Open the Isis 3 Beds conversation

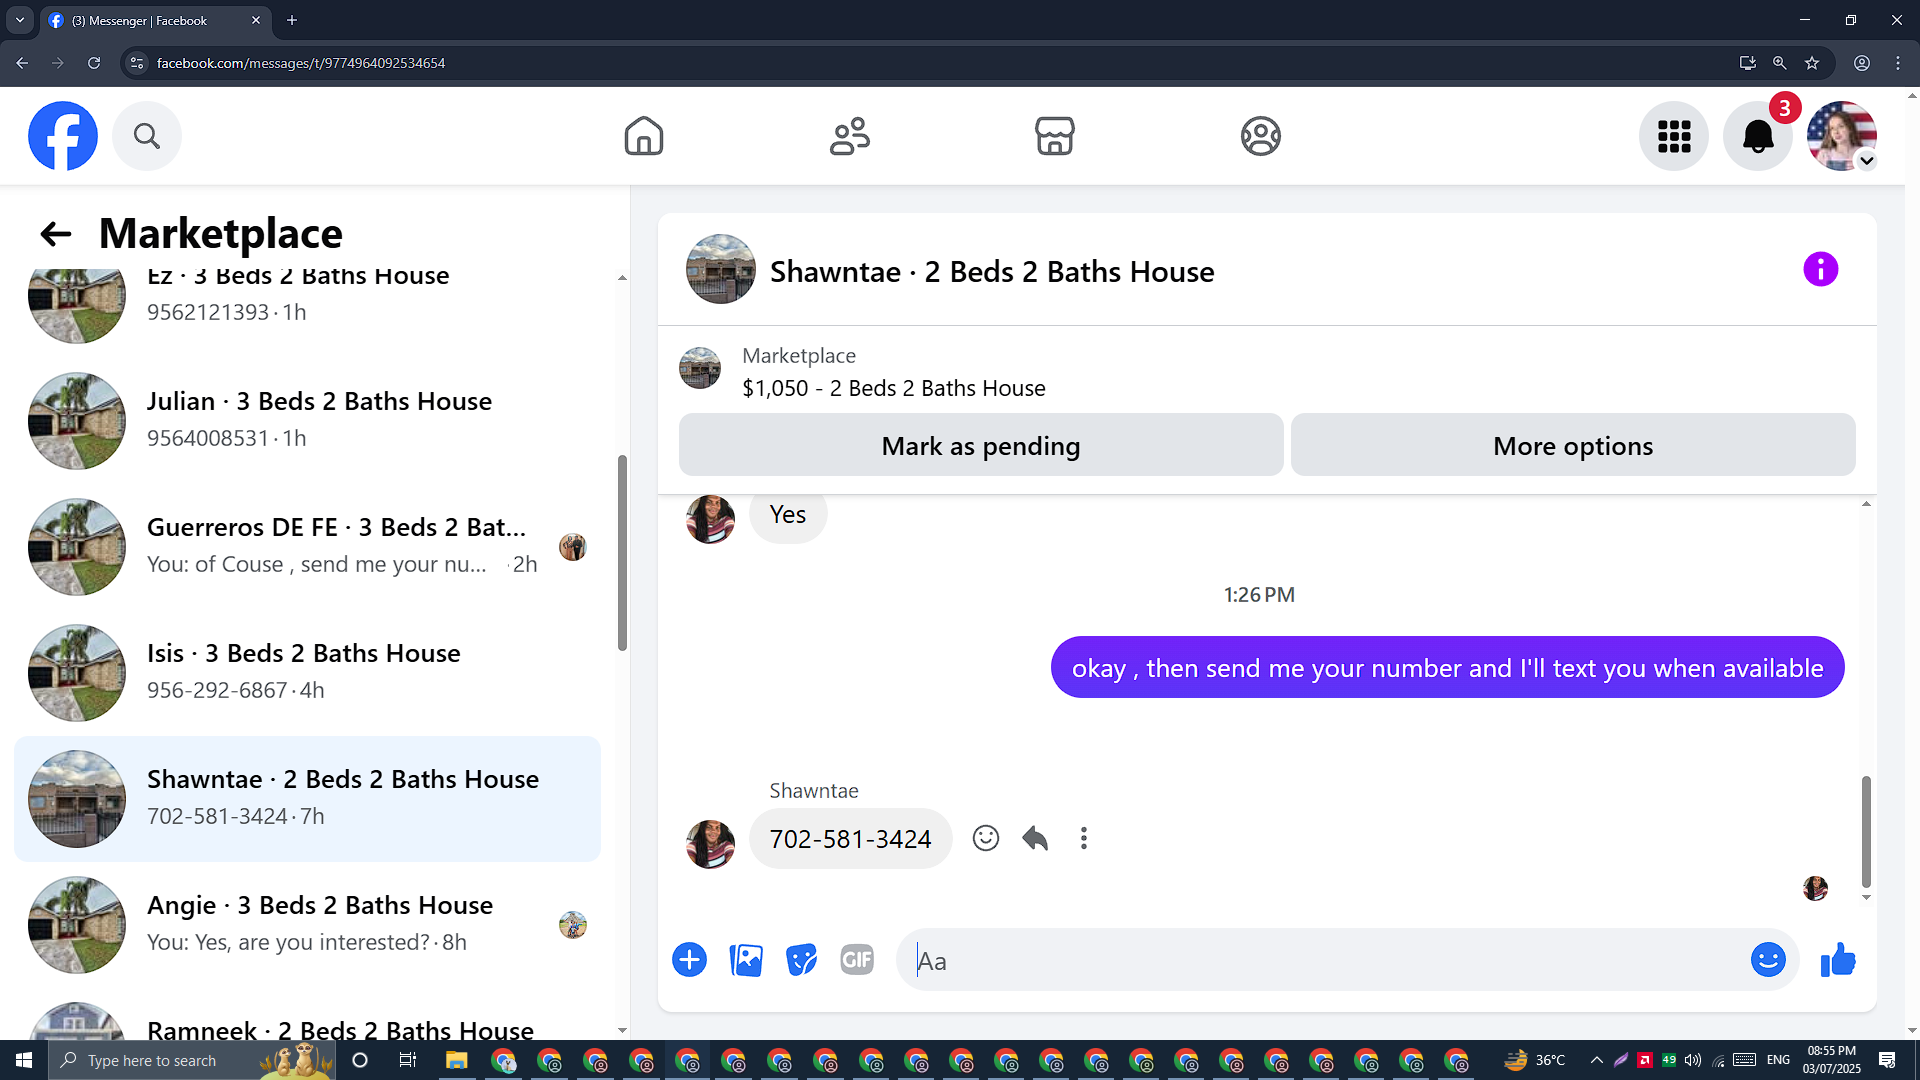click(x=305, y=672)
